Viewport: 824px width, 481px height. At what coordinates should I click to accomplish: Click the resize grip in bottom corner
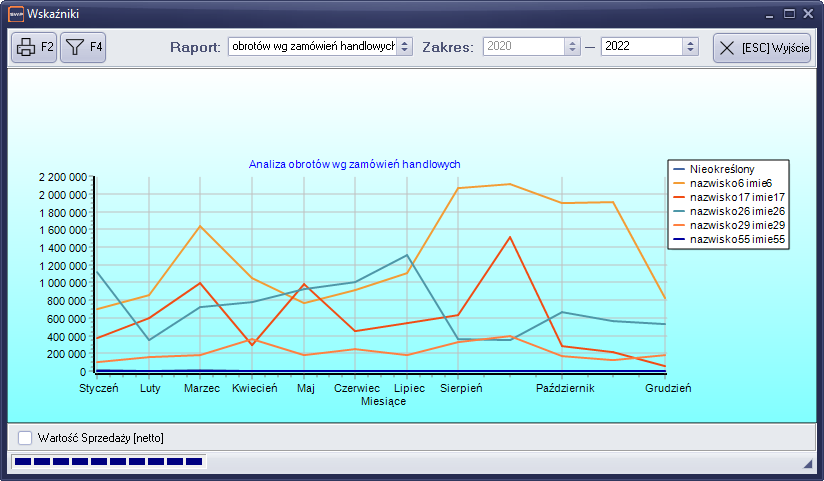pos(808,465)
